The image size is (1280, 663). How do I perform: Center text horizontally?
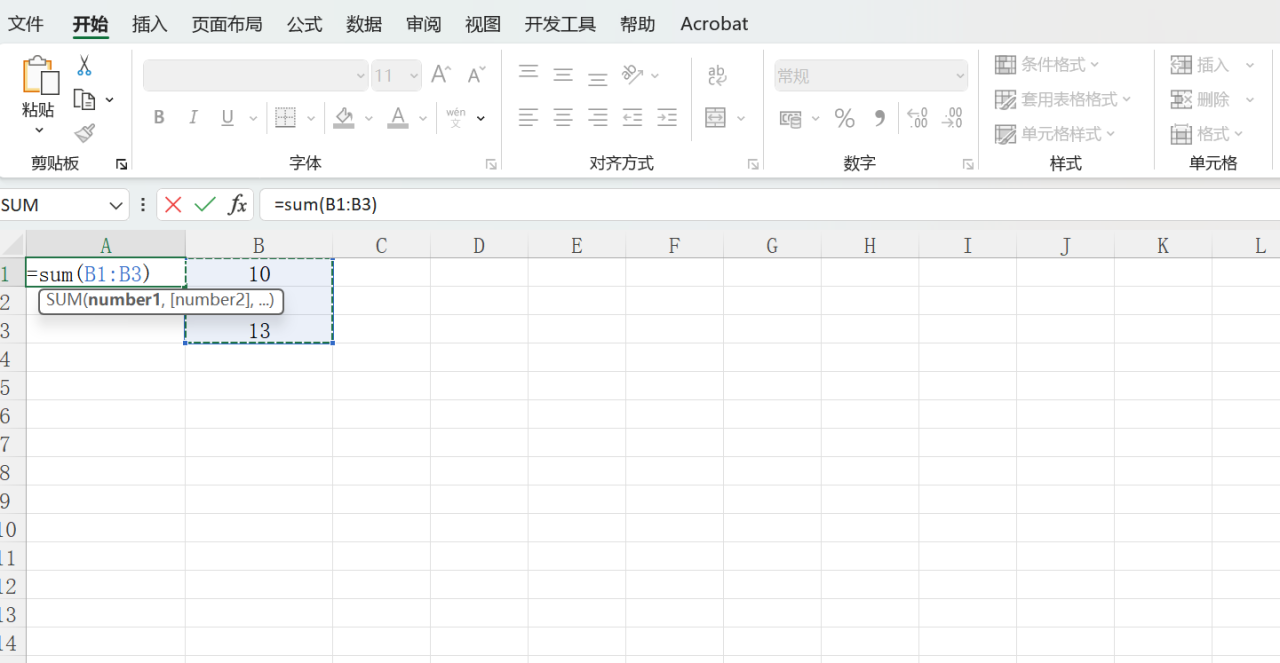pos(563,118)
